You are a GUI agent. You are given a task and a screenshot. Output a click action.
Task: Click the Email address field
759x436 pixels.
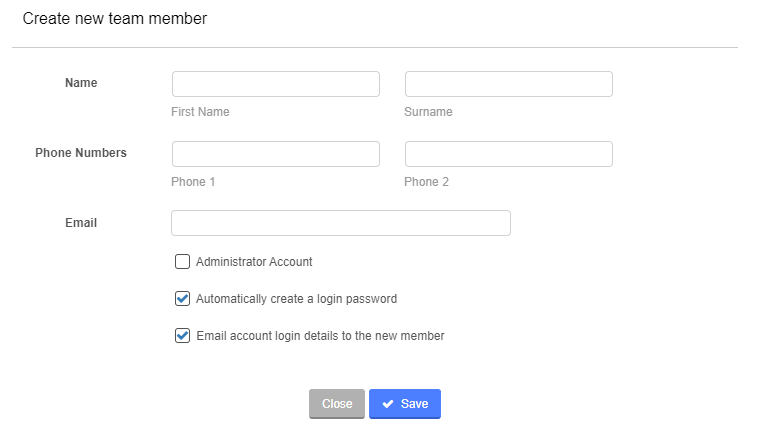[341, 223]
